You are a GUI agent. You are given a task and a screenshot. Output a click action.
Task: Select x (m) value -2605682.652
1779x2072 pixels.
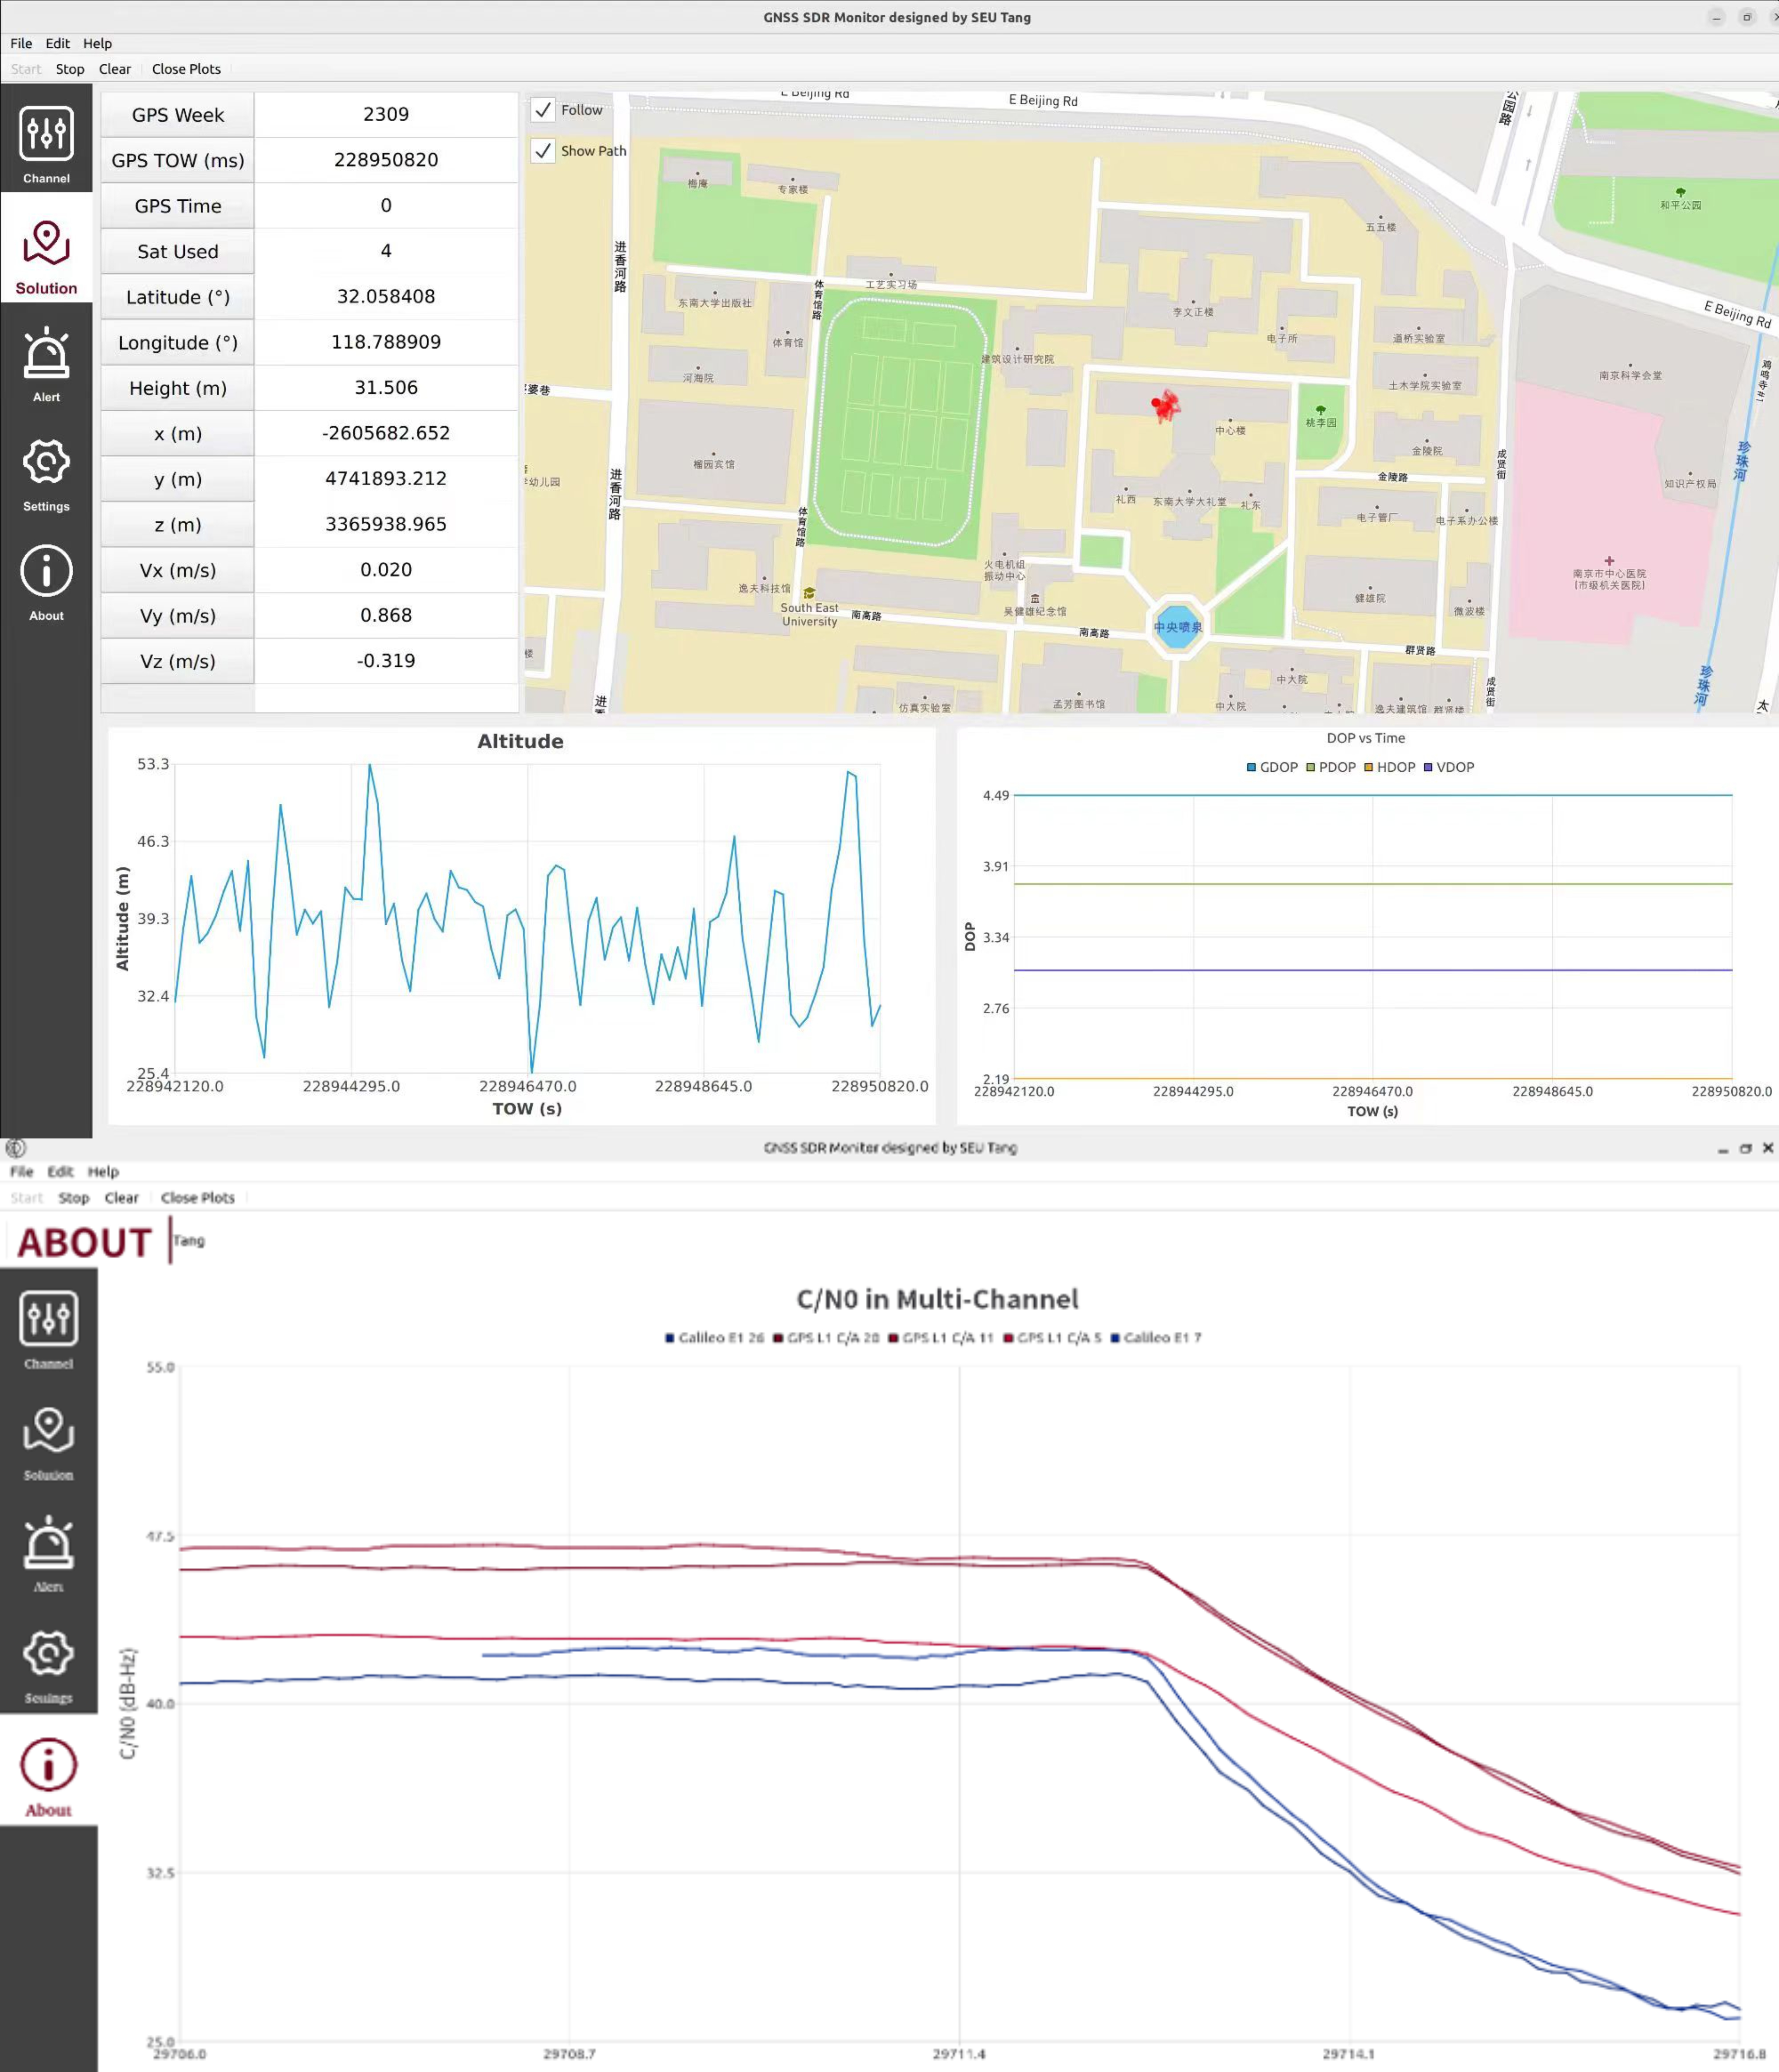386,433
